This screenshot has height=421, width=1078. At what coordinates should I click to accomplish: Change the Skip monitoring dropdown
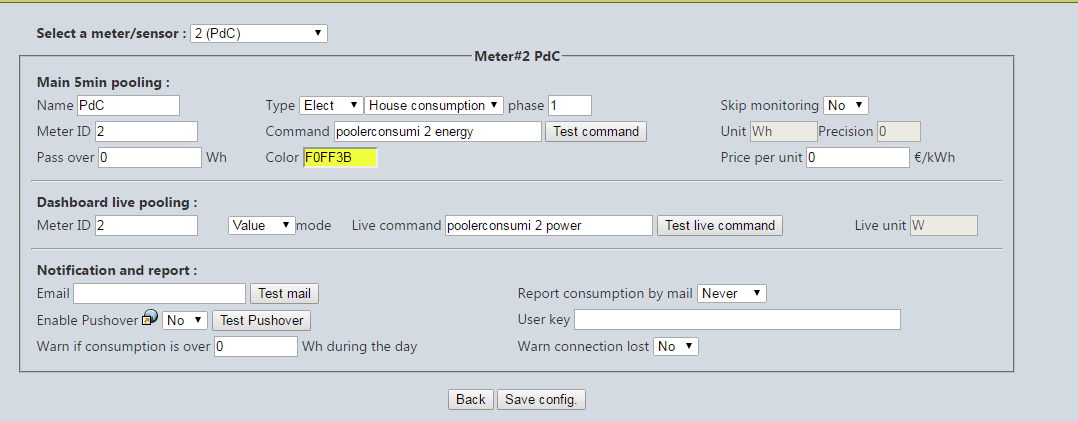click(x=846, y=105)
